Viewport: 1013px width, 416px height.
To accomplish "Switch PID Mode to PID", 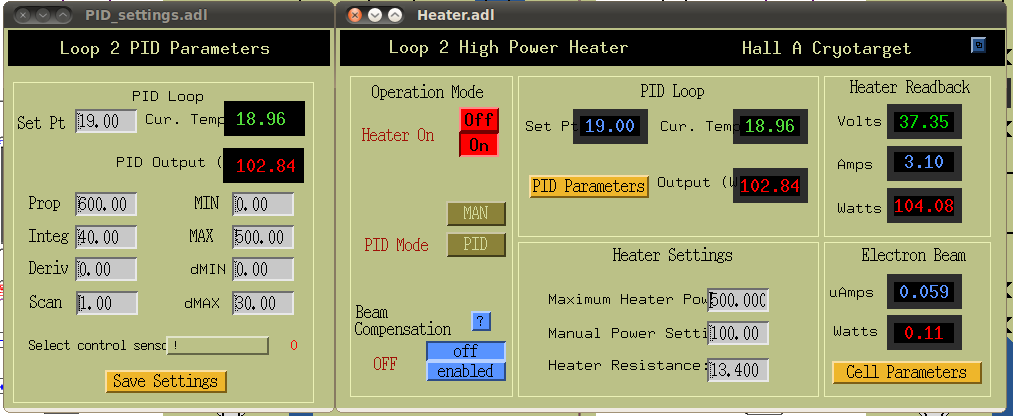I will pos(476,245).
